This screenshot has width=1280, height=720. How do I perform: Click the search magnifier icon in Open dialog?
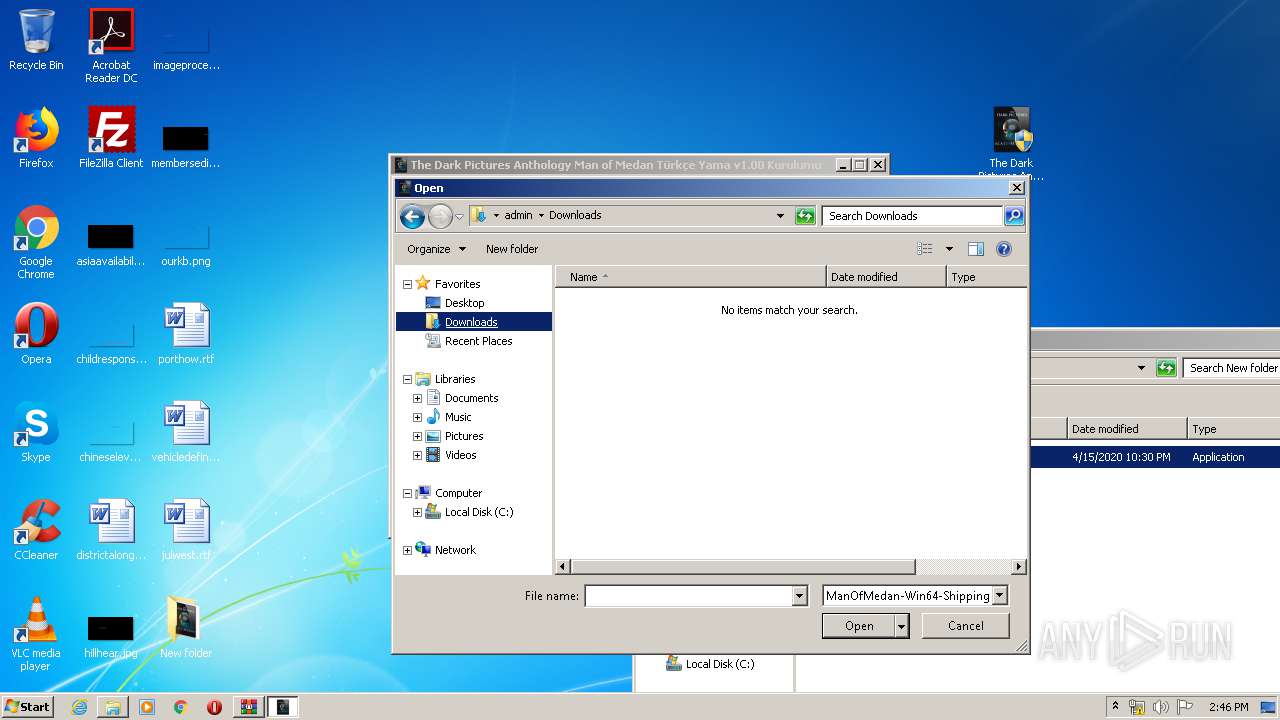[1013, 216]
